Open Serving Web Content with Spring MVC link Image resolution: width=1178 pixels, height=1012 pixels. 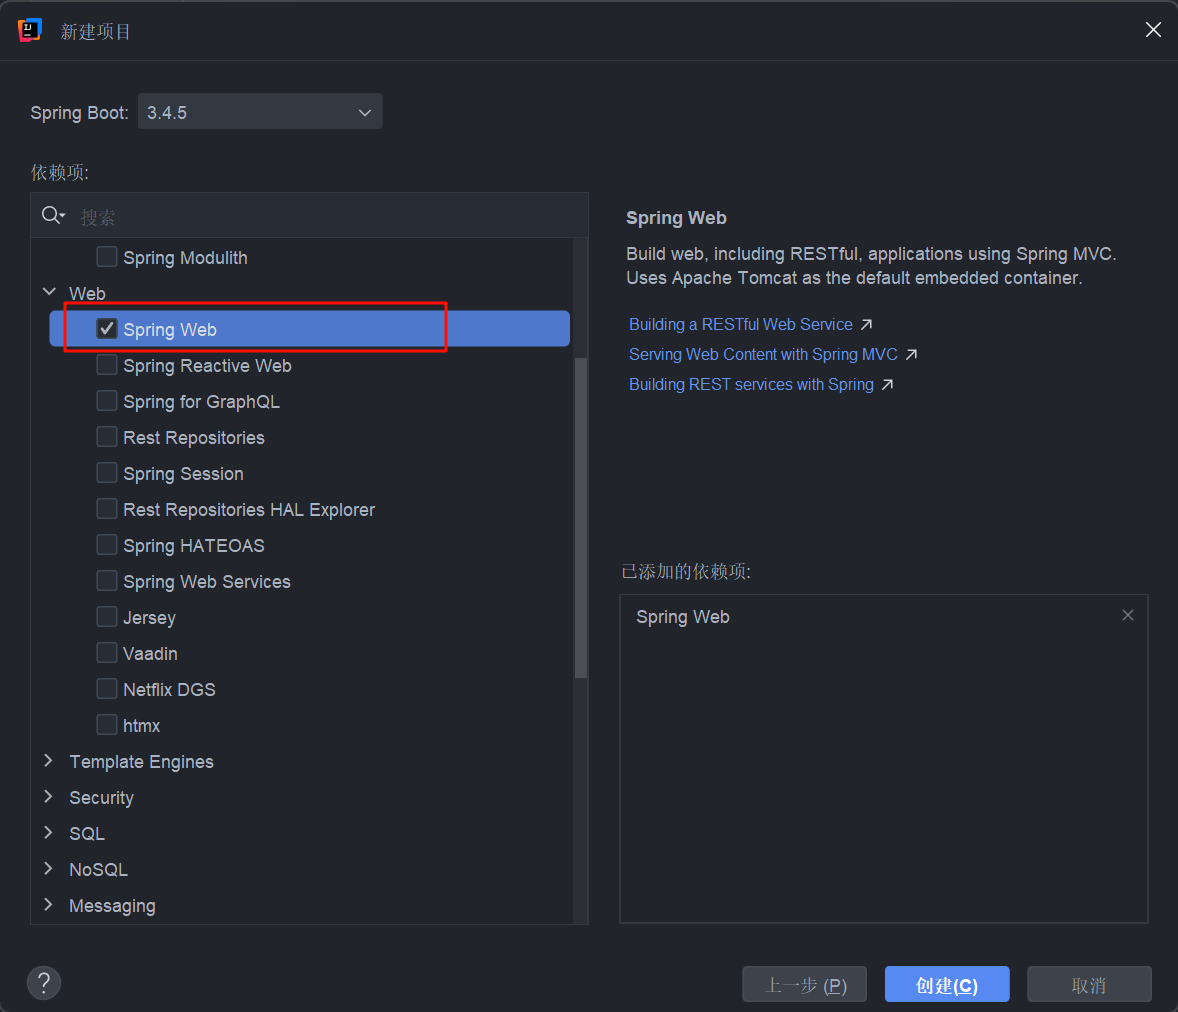click(763, 355)
